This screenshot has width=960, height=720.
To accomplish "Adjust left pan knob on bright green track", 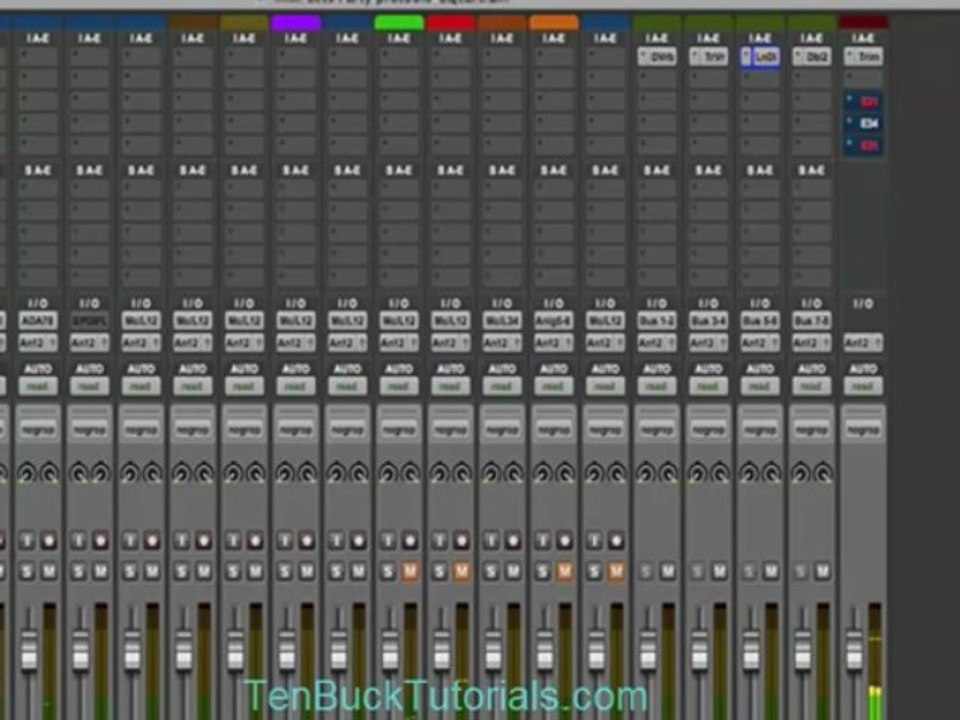I will click(x=388, y=473).
